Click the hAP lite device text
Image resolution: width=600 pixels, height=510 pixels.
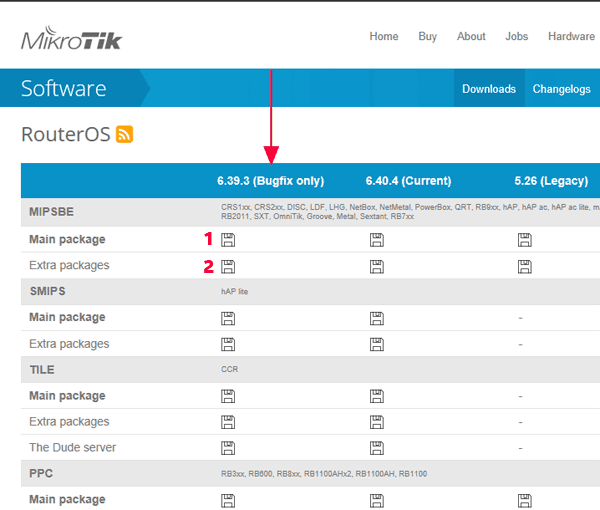(235, 292)
